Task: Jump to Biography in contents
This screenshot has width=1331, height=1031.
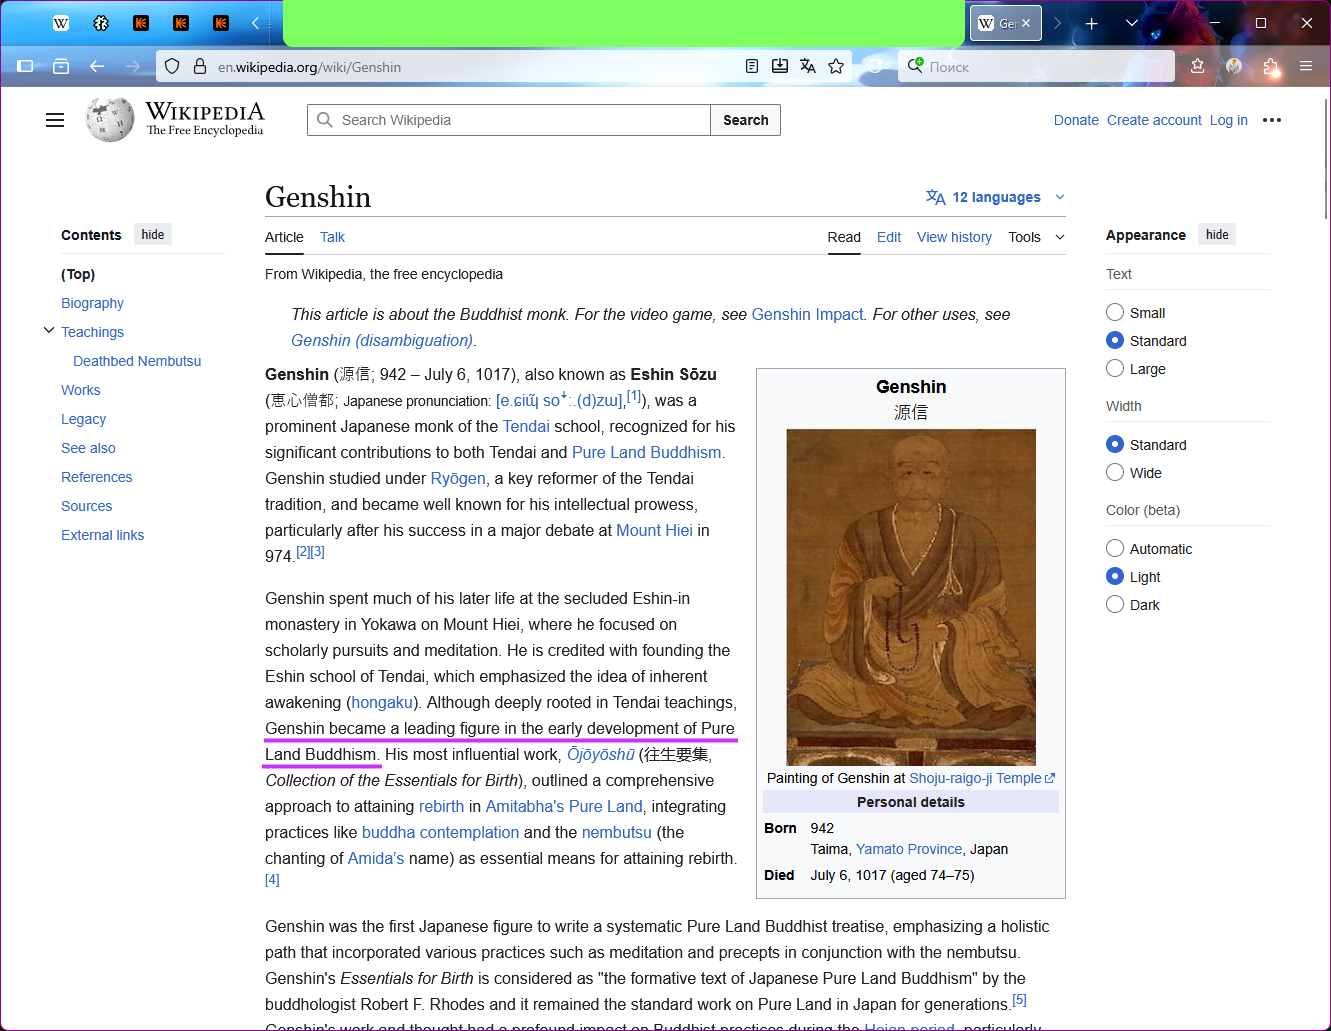Action: [x=92, y=303]
